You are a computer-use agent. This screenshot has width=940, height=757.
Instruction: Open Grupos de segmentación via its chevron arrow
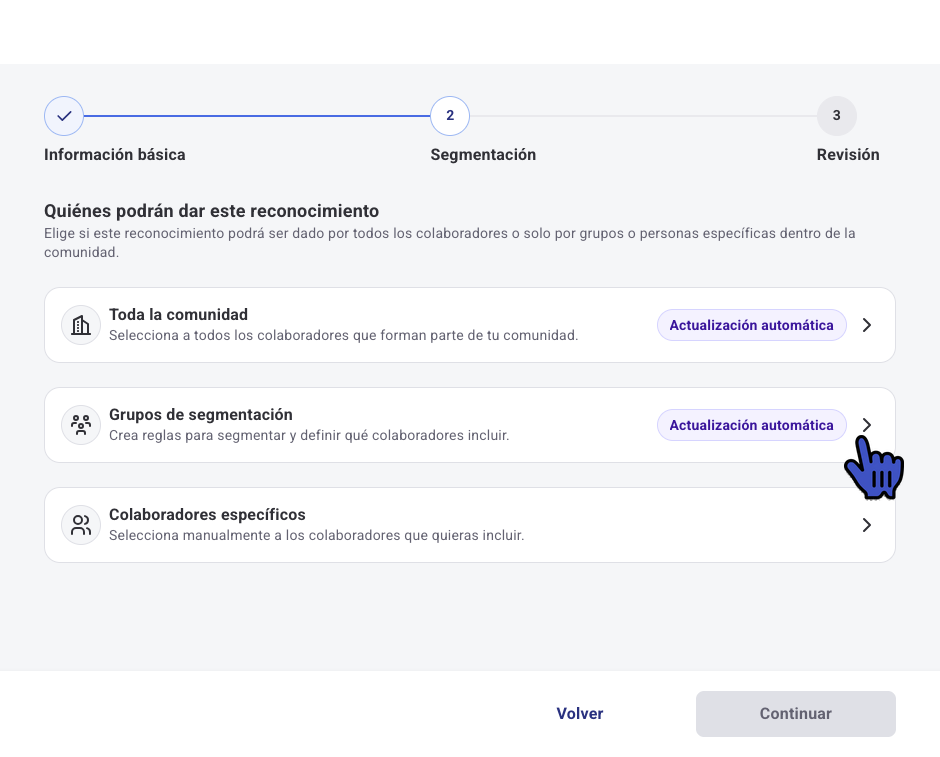[866, 425]
